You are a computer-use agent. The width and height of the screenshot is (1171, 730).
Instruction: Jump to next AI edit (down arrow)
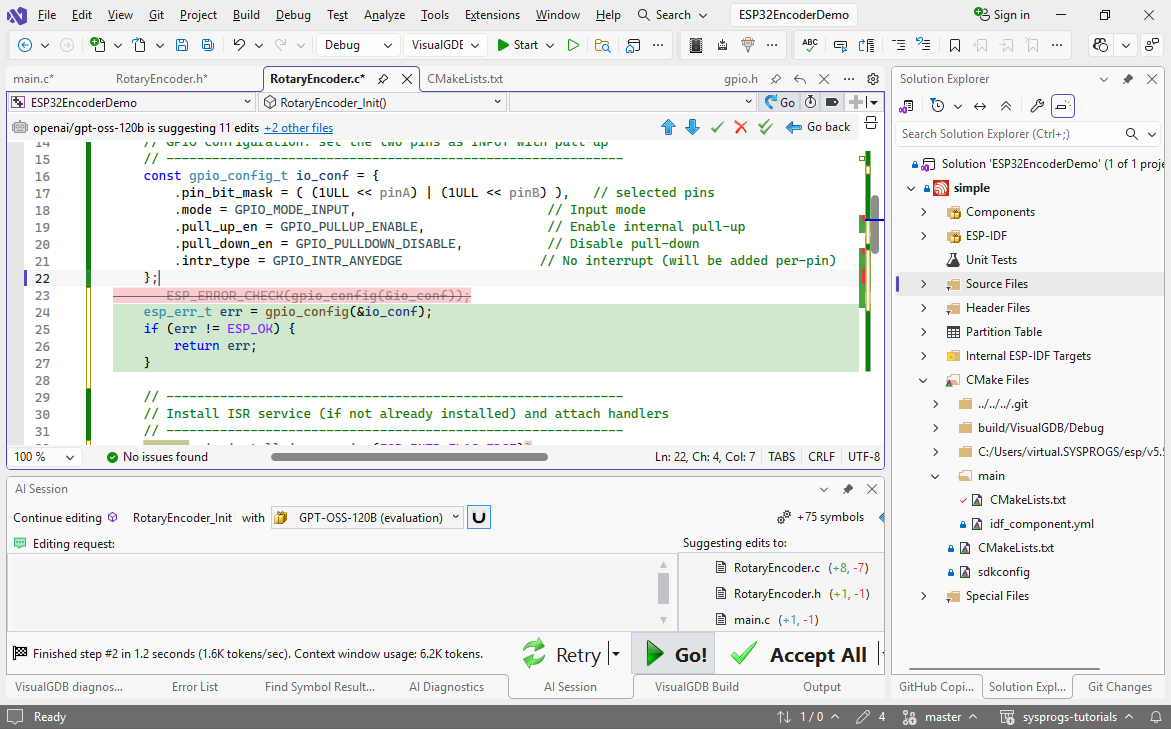pos(692,127)
